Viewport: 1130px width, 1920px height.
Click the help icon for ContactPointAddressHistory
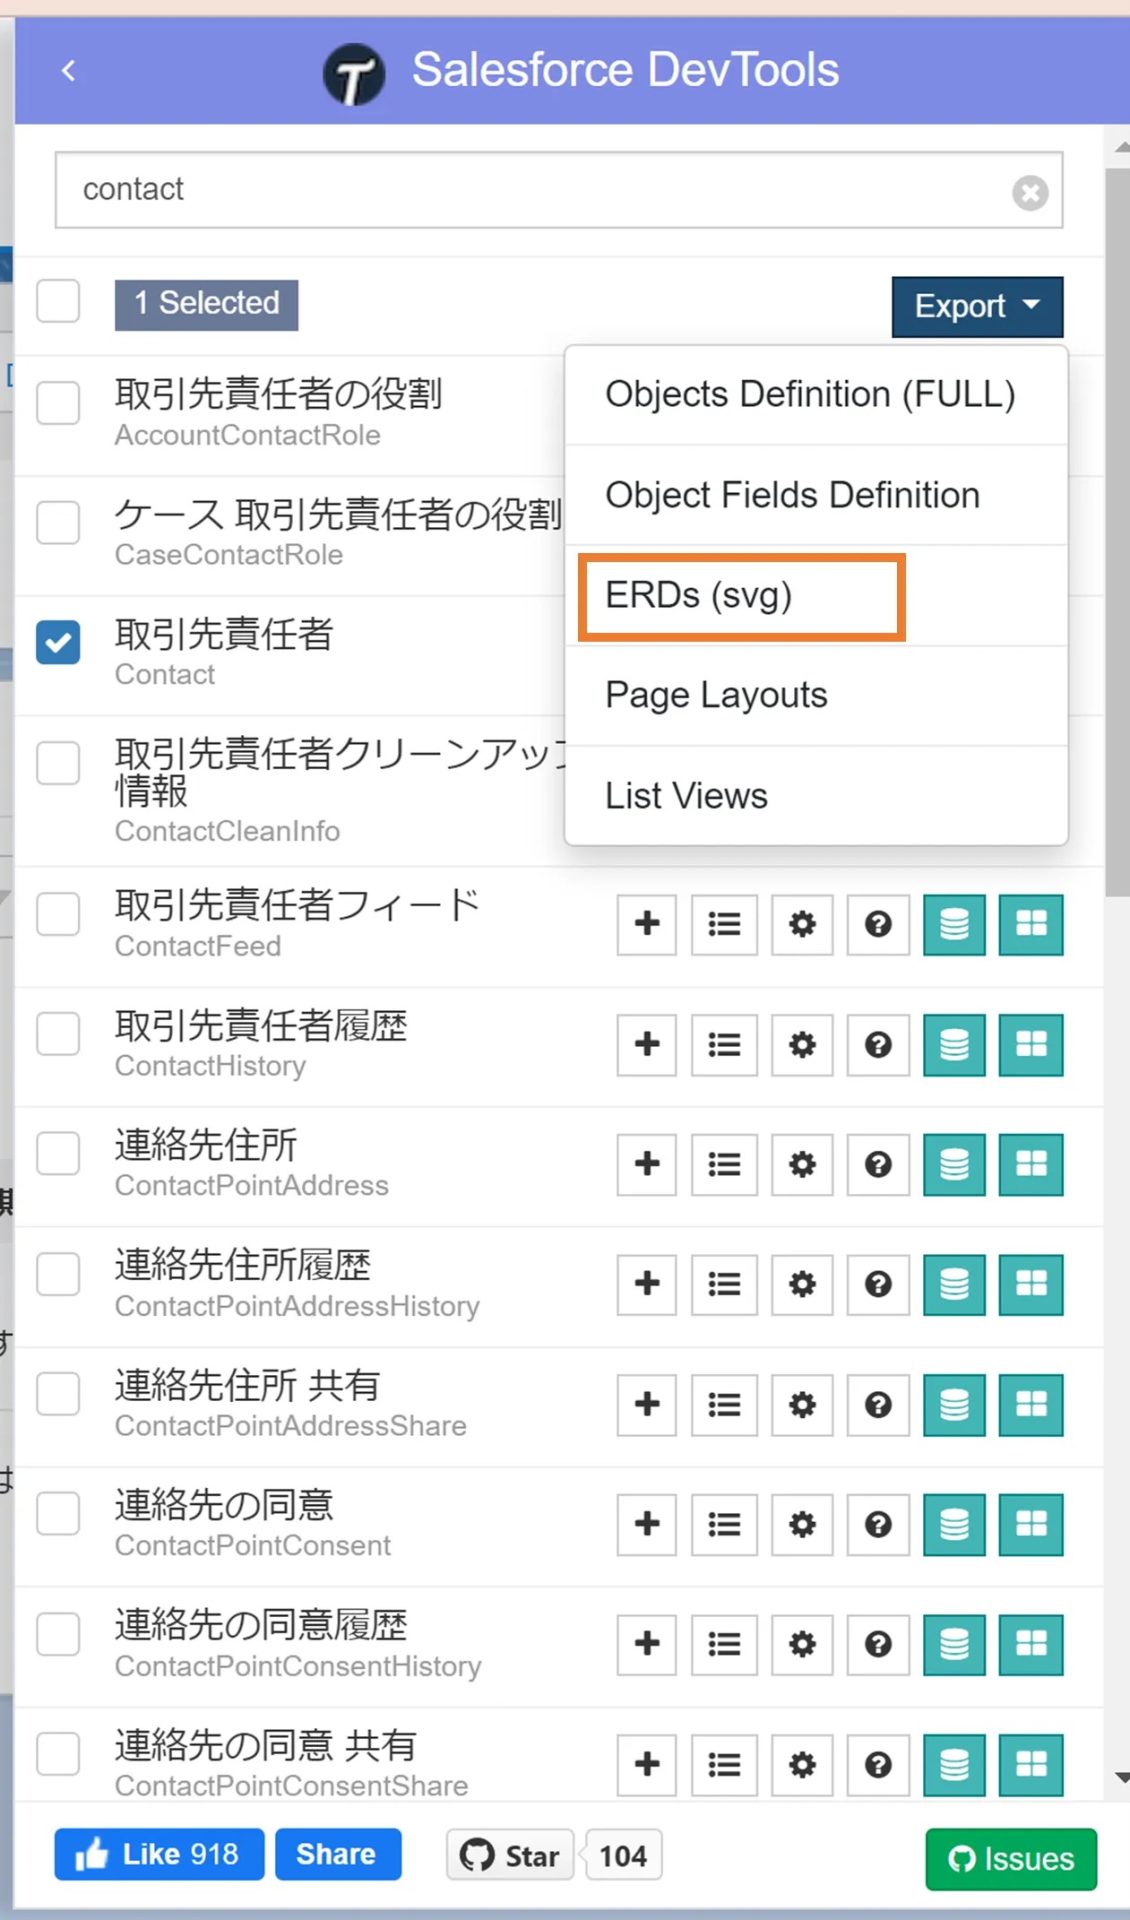coord(877,1285)
